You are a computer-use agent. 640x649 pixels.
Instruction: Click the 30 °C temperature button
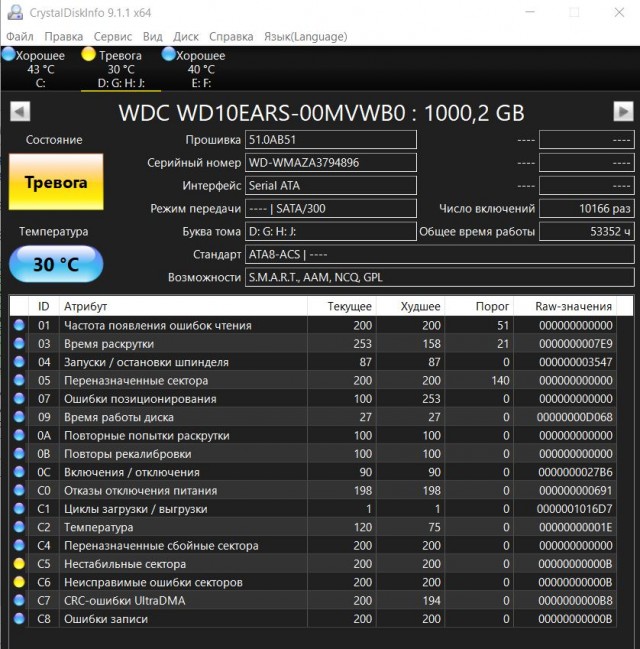click(56, 264)
